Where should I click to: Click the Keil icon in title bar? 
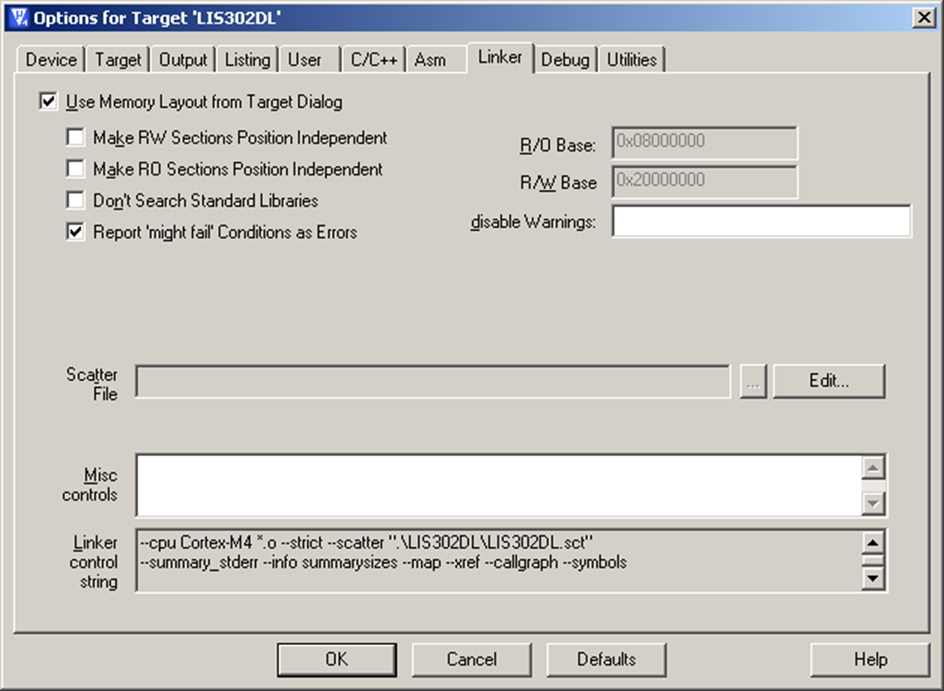coord(19,17)
